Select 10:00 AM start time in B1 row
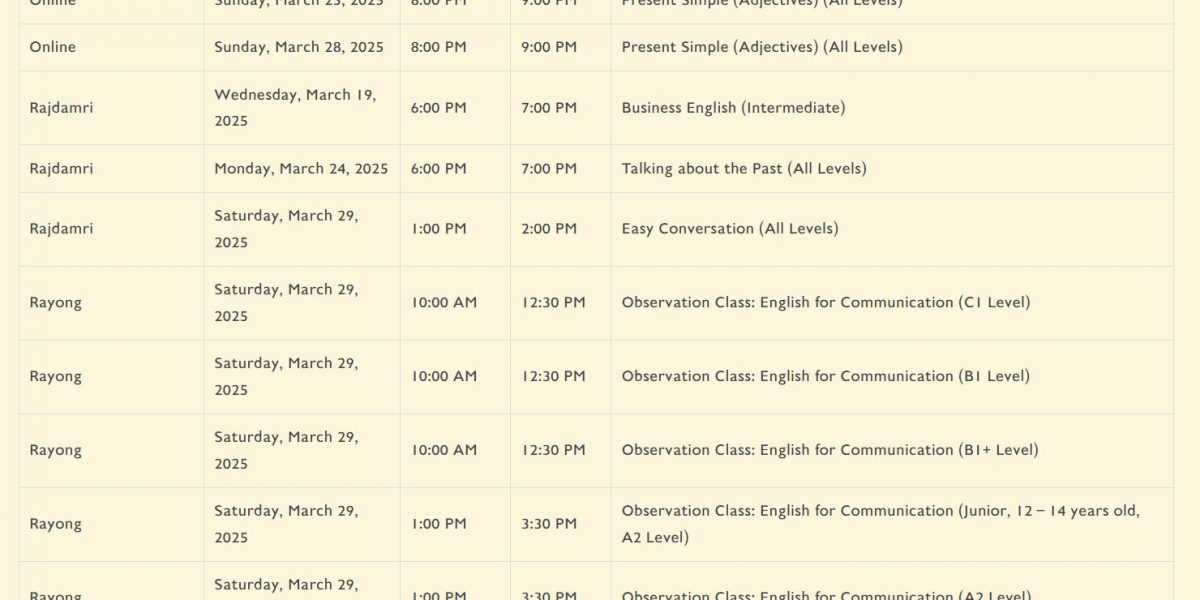 pos(444,377)
